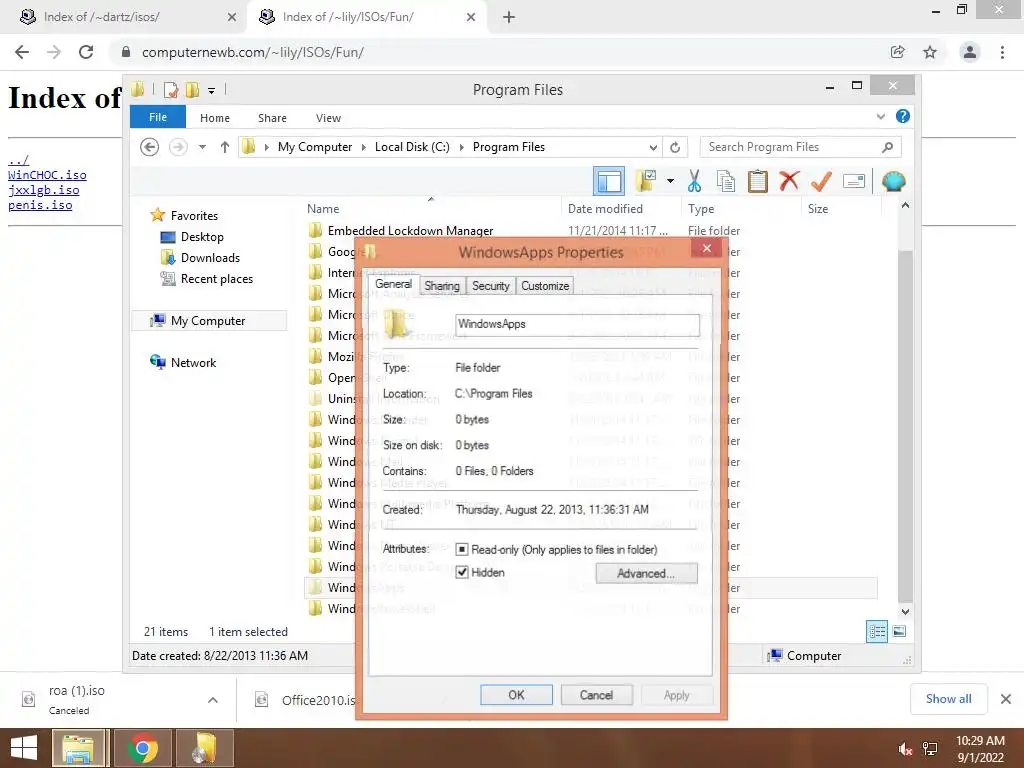The image size is (1024, 768).
Task: Open Chrome three-dot menu
Action: [1002, 52]
